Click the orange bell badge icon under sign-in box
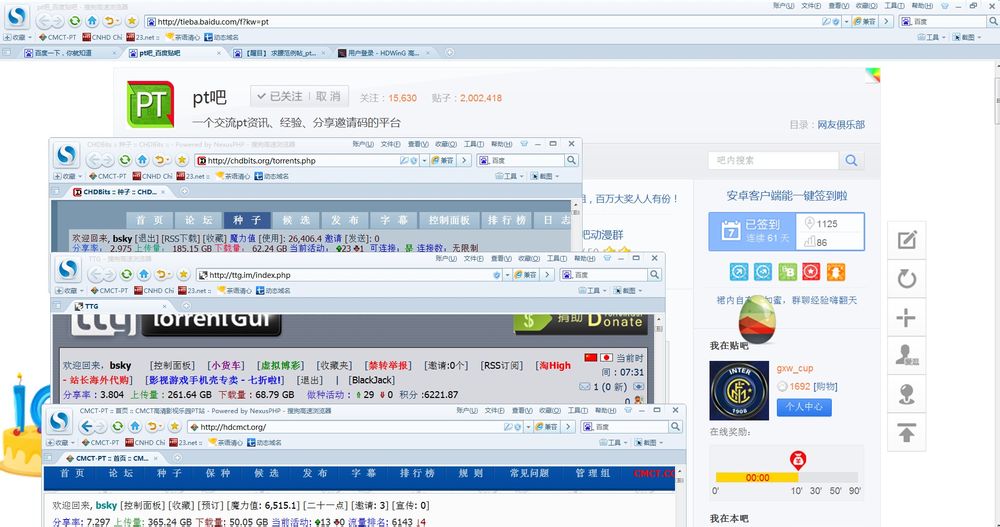 835,272
